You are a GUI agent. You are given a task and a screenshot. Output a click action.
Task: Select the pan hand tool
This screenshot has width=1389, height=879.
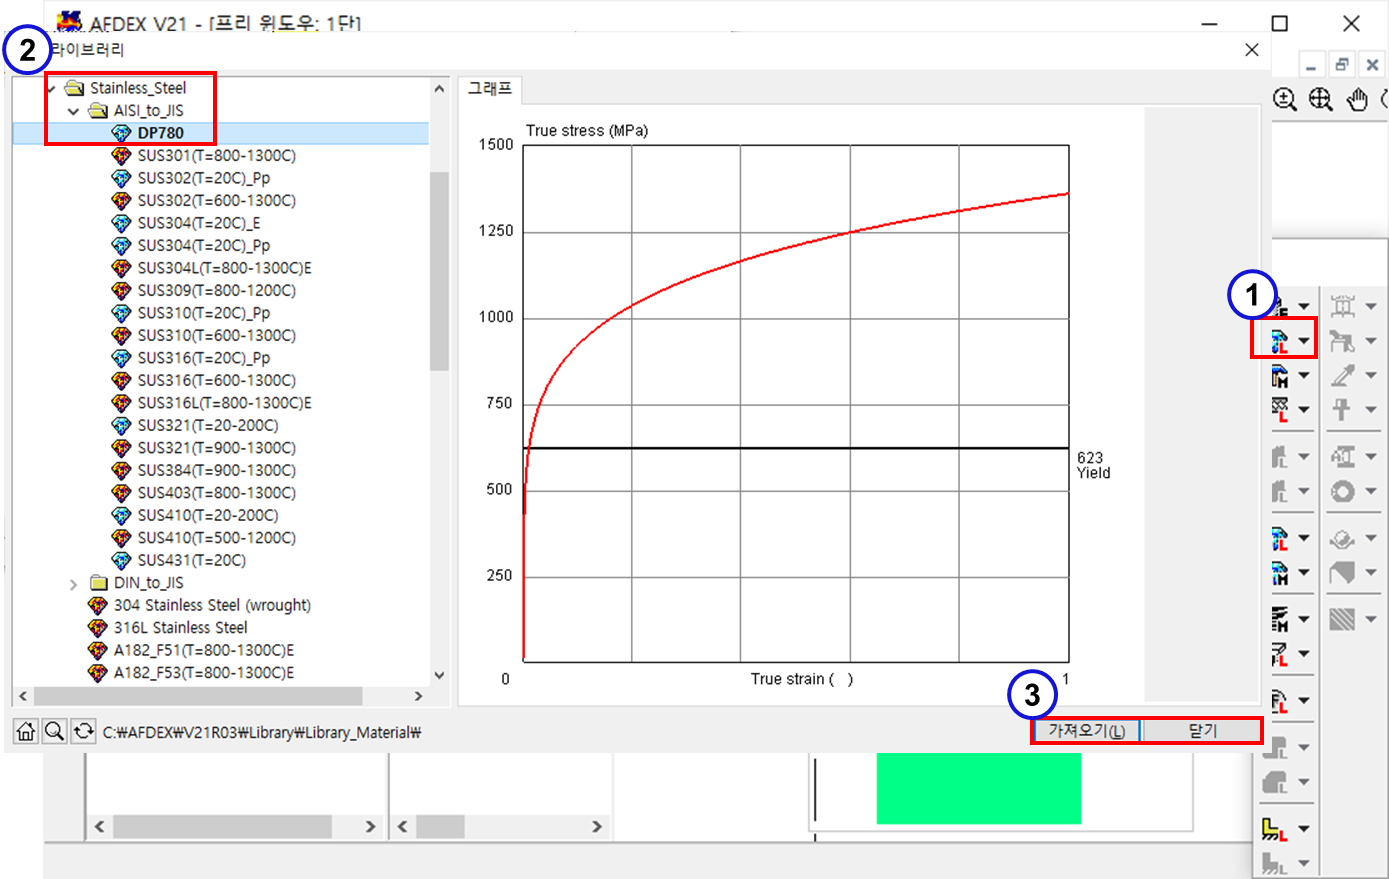coord(1356,99)
